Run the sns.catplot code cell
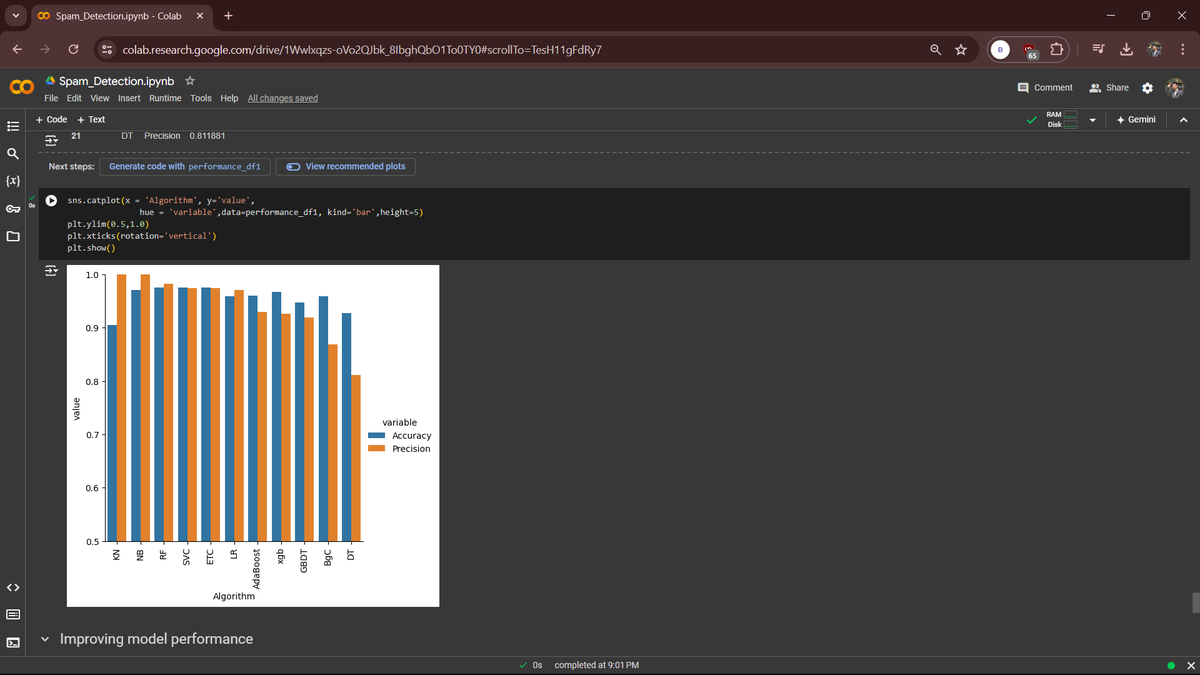 pos(50,200)
